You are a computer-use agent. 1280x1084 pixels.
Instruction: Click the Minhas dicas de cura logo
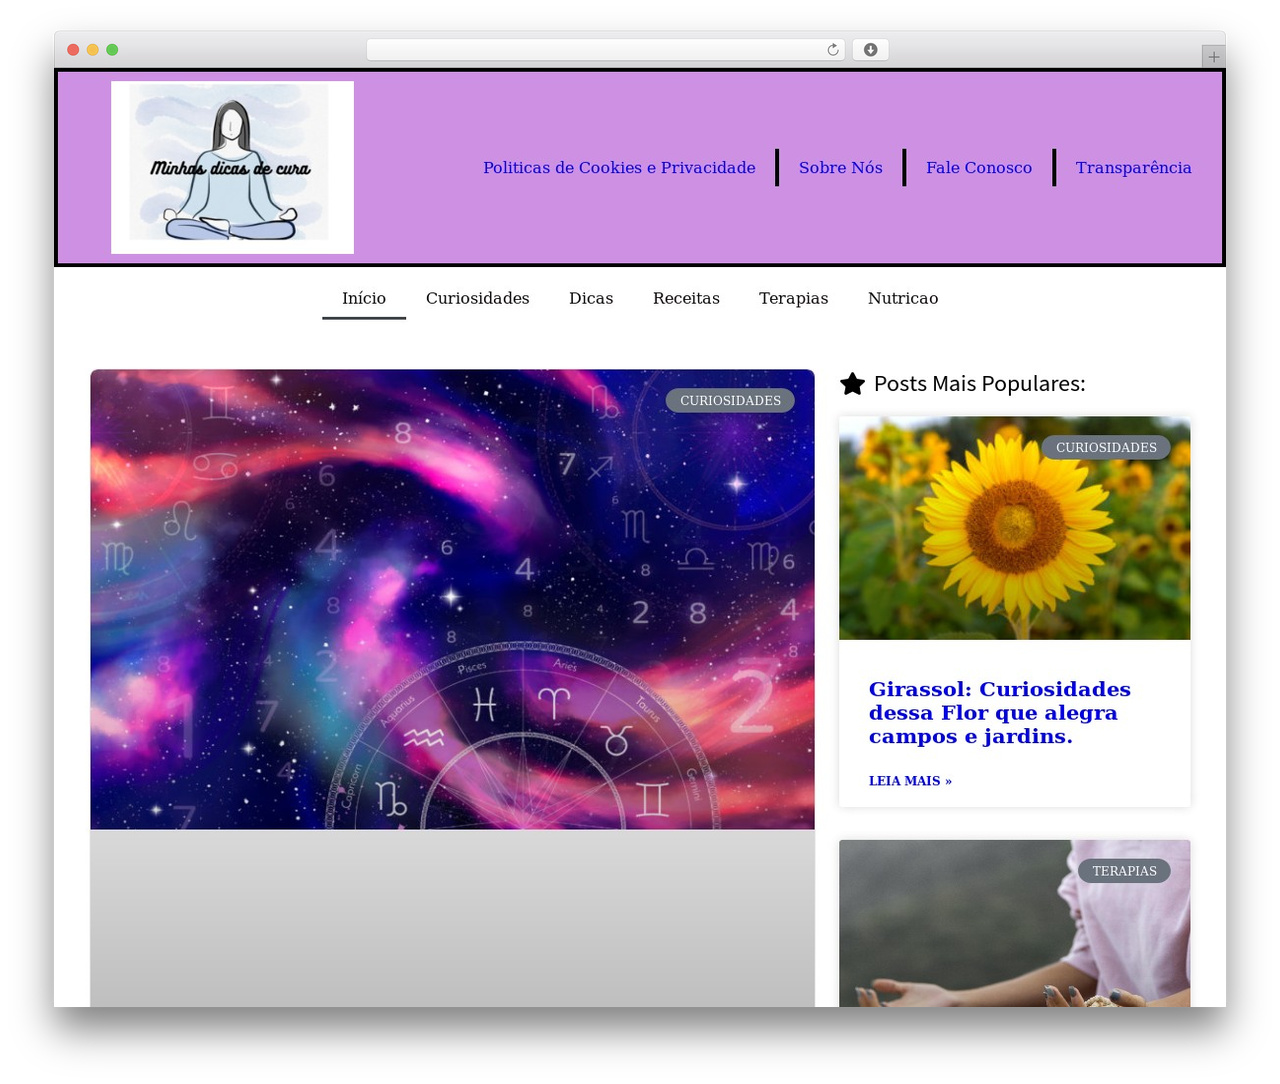click(x=232, y=167)
